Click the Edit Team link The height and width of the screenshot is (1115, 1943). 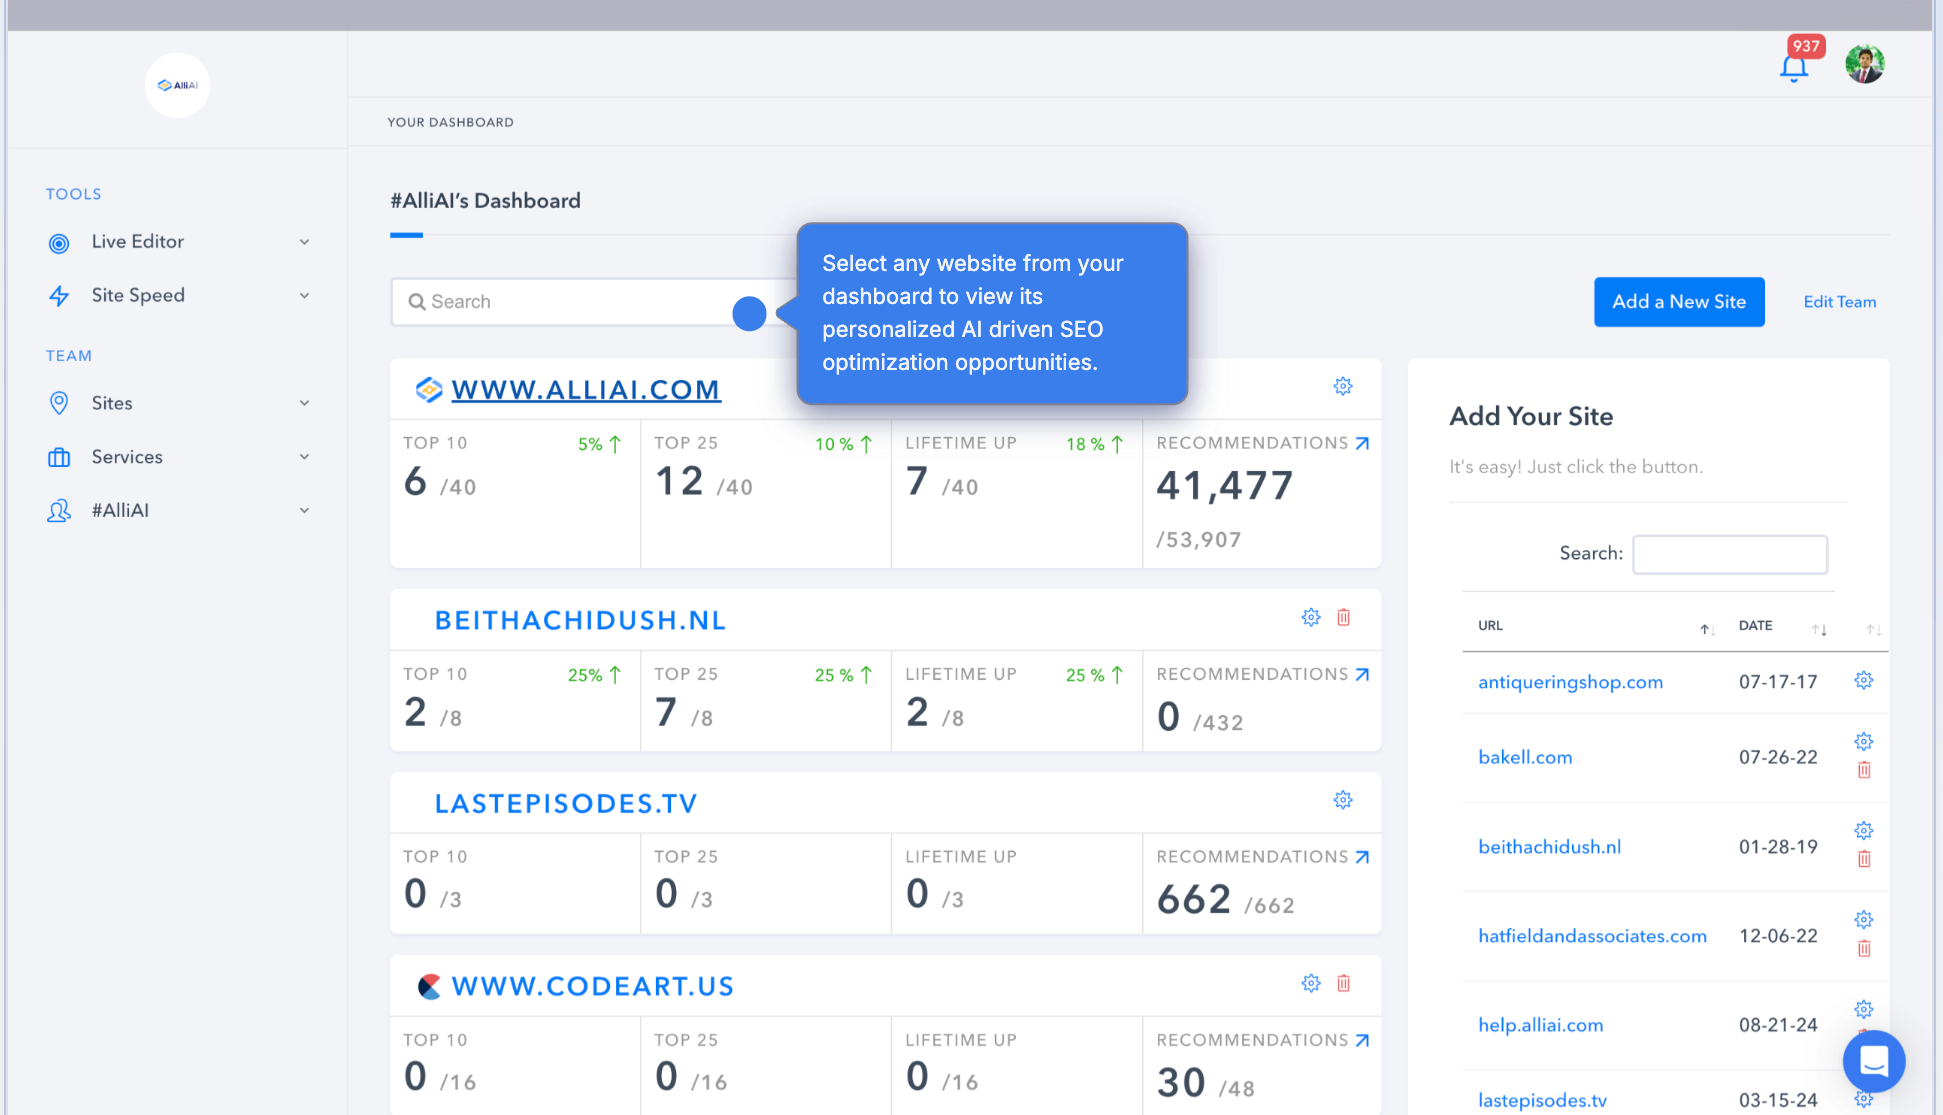(x=1839, y=302)
